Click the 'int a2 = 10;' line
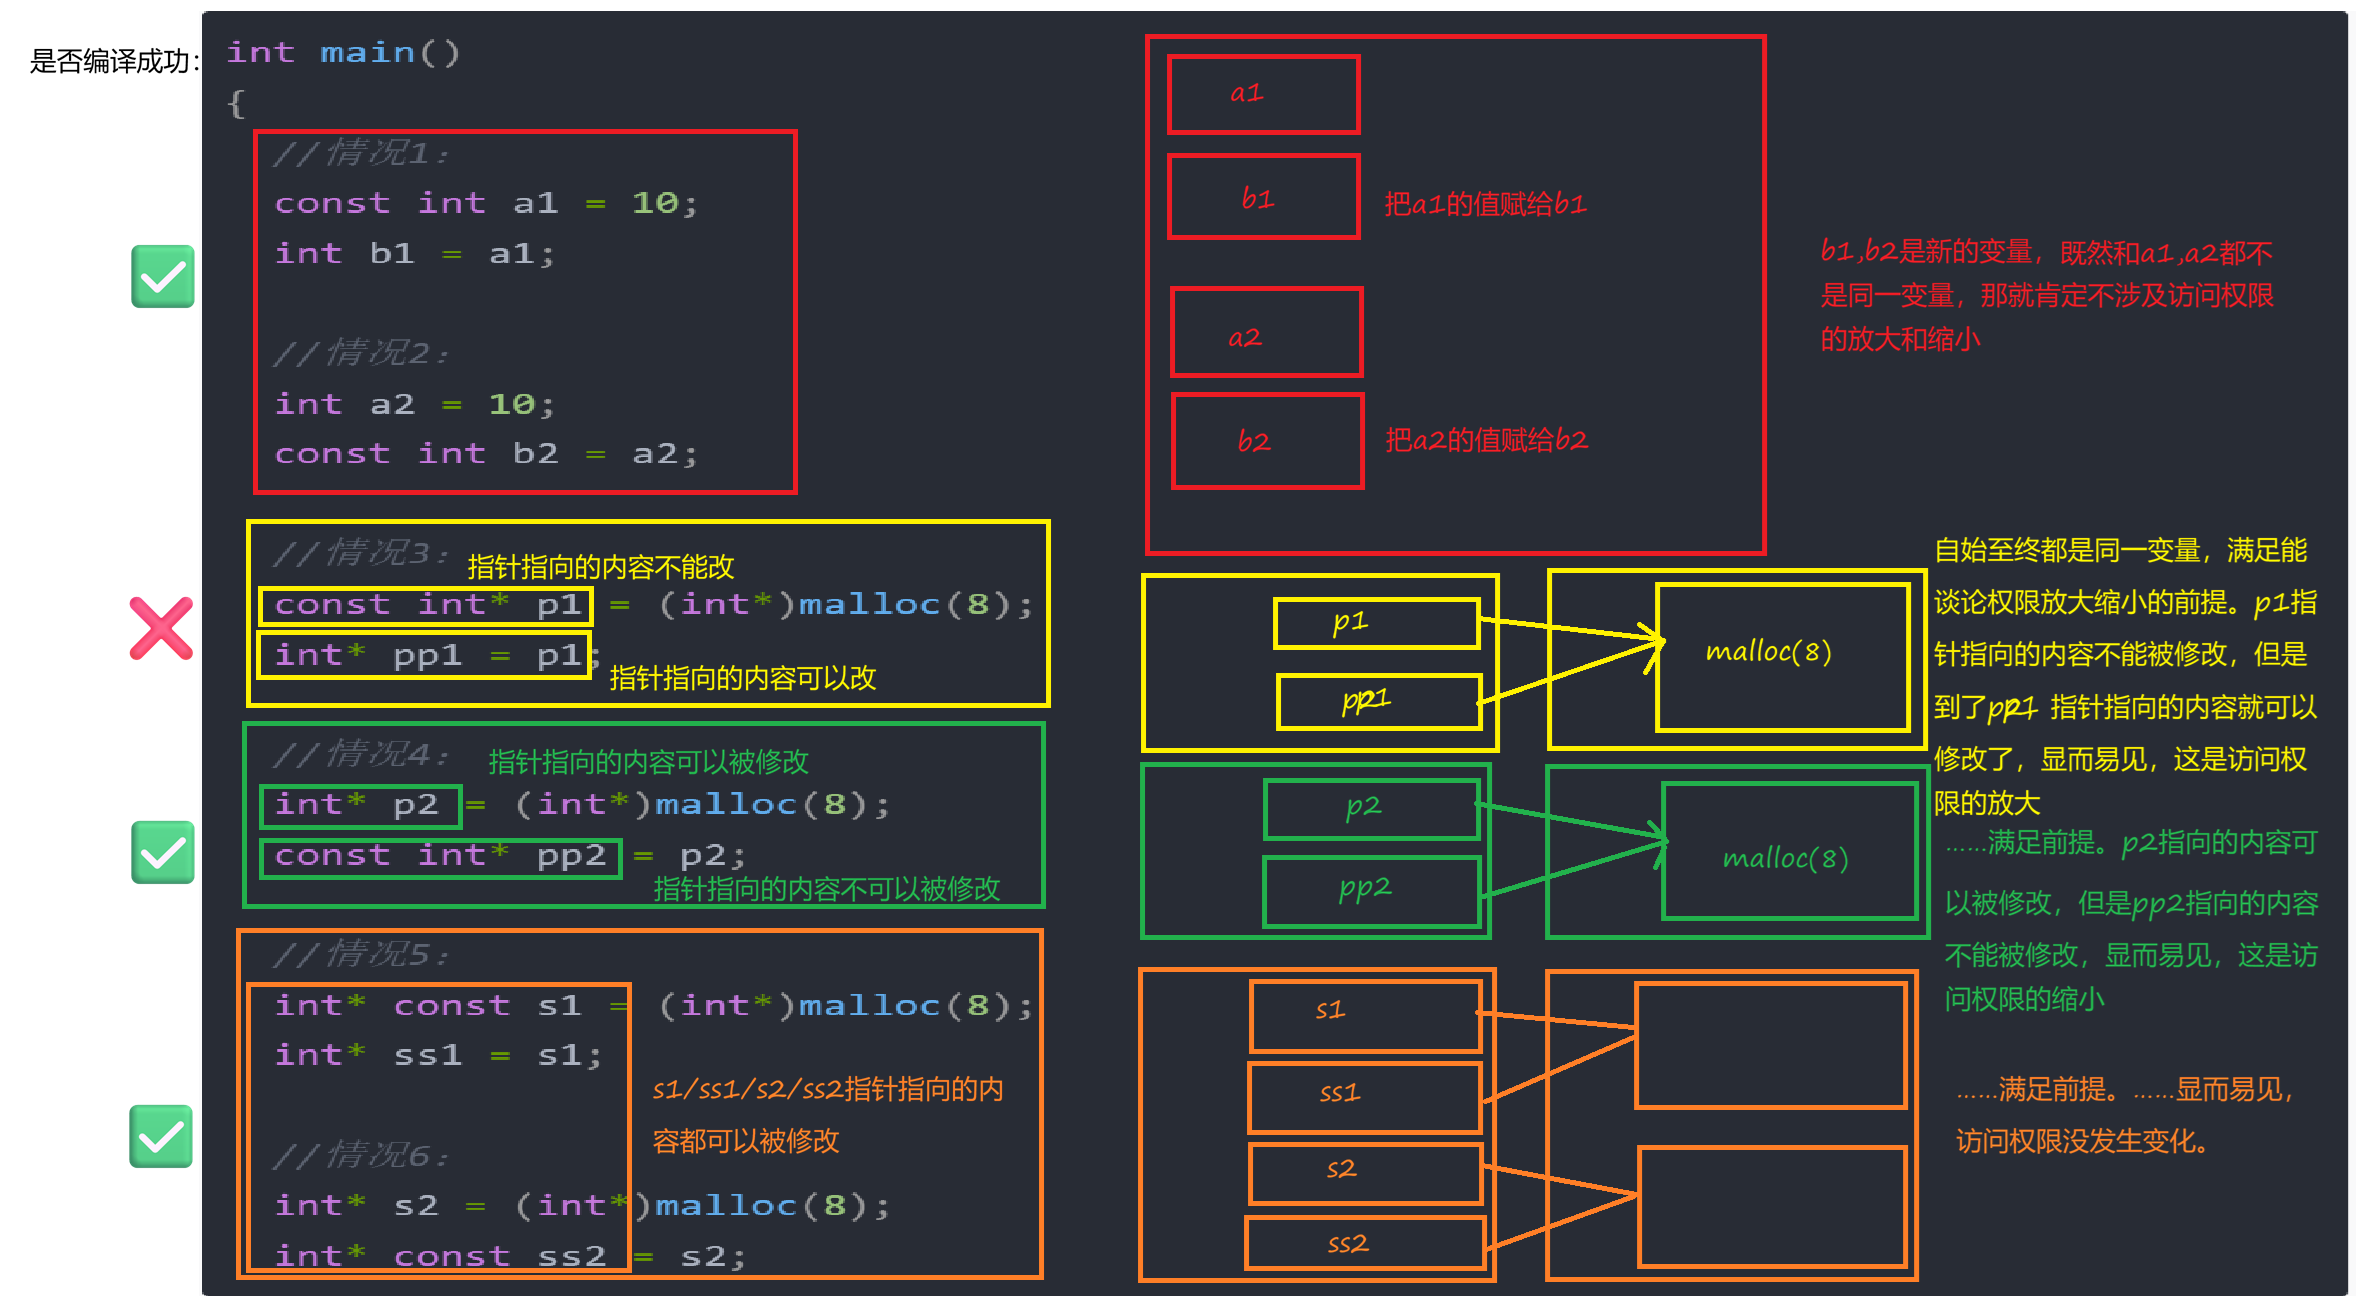Image resolution: width=2356 pixels, height=1308 pixels. click(x=414, y=404)
